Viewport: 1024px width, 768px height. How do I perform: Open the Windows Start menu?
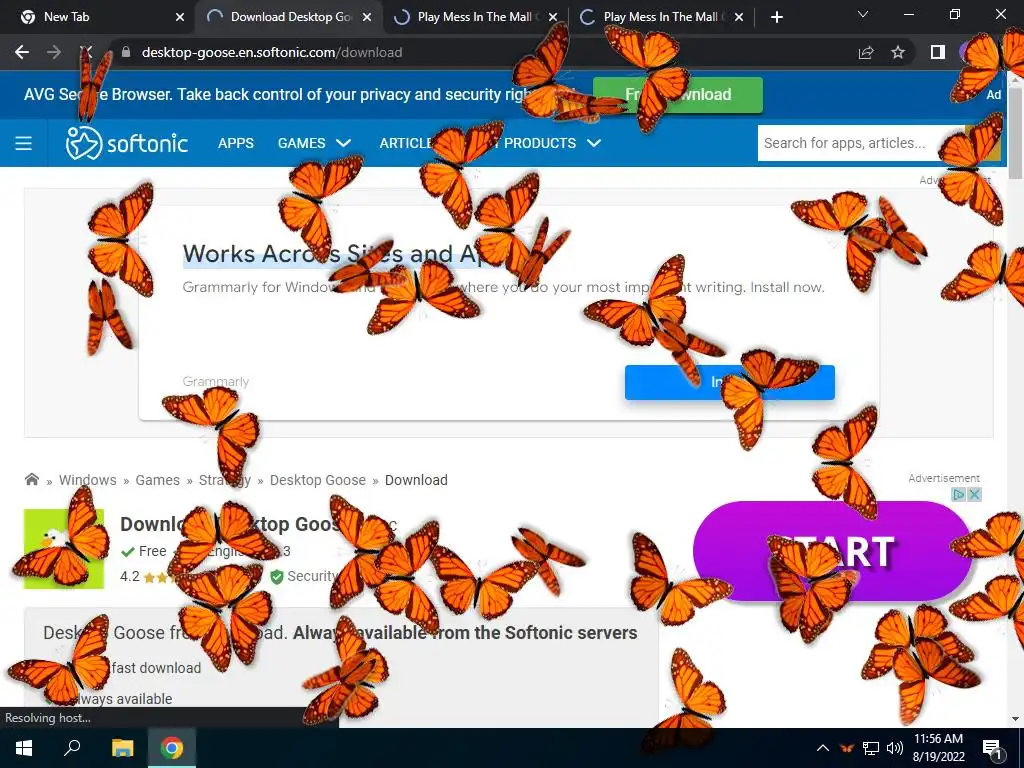24,748
